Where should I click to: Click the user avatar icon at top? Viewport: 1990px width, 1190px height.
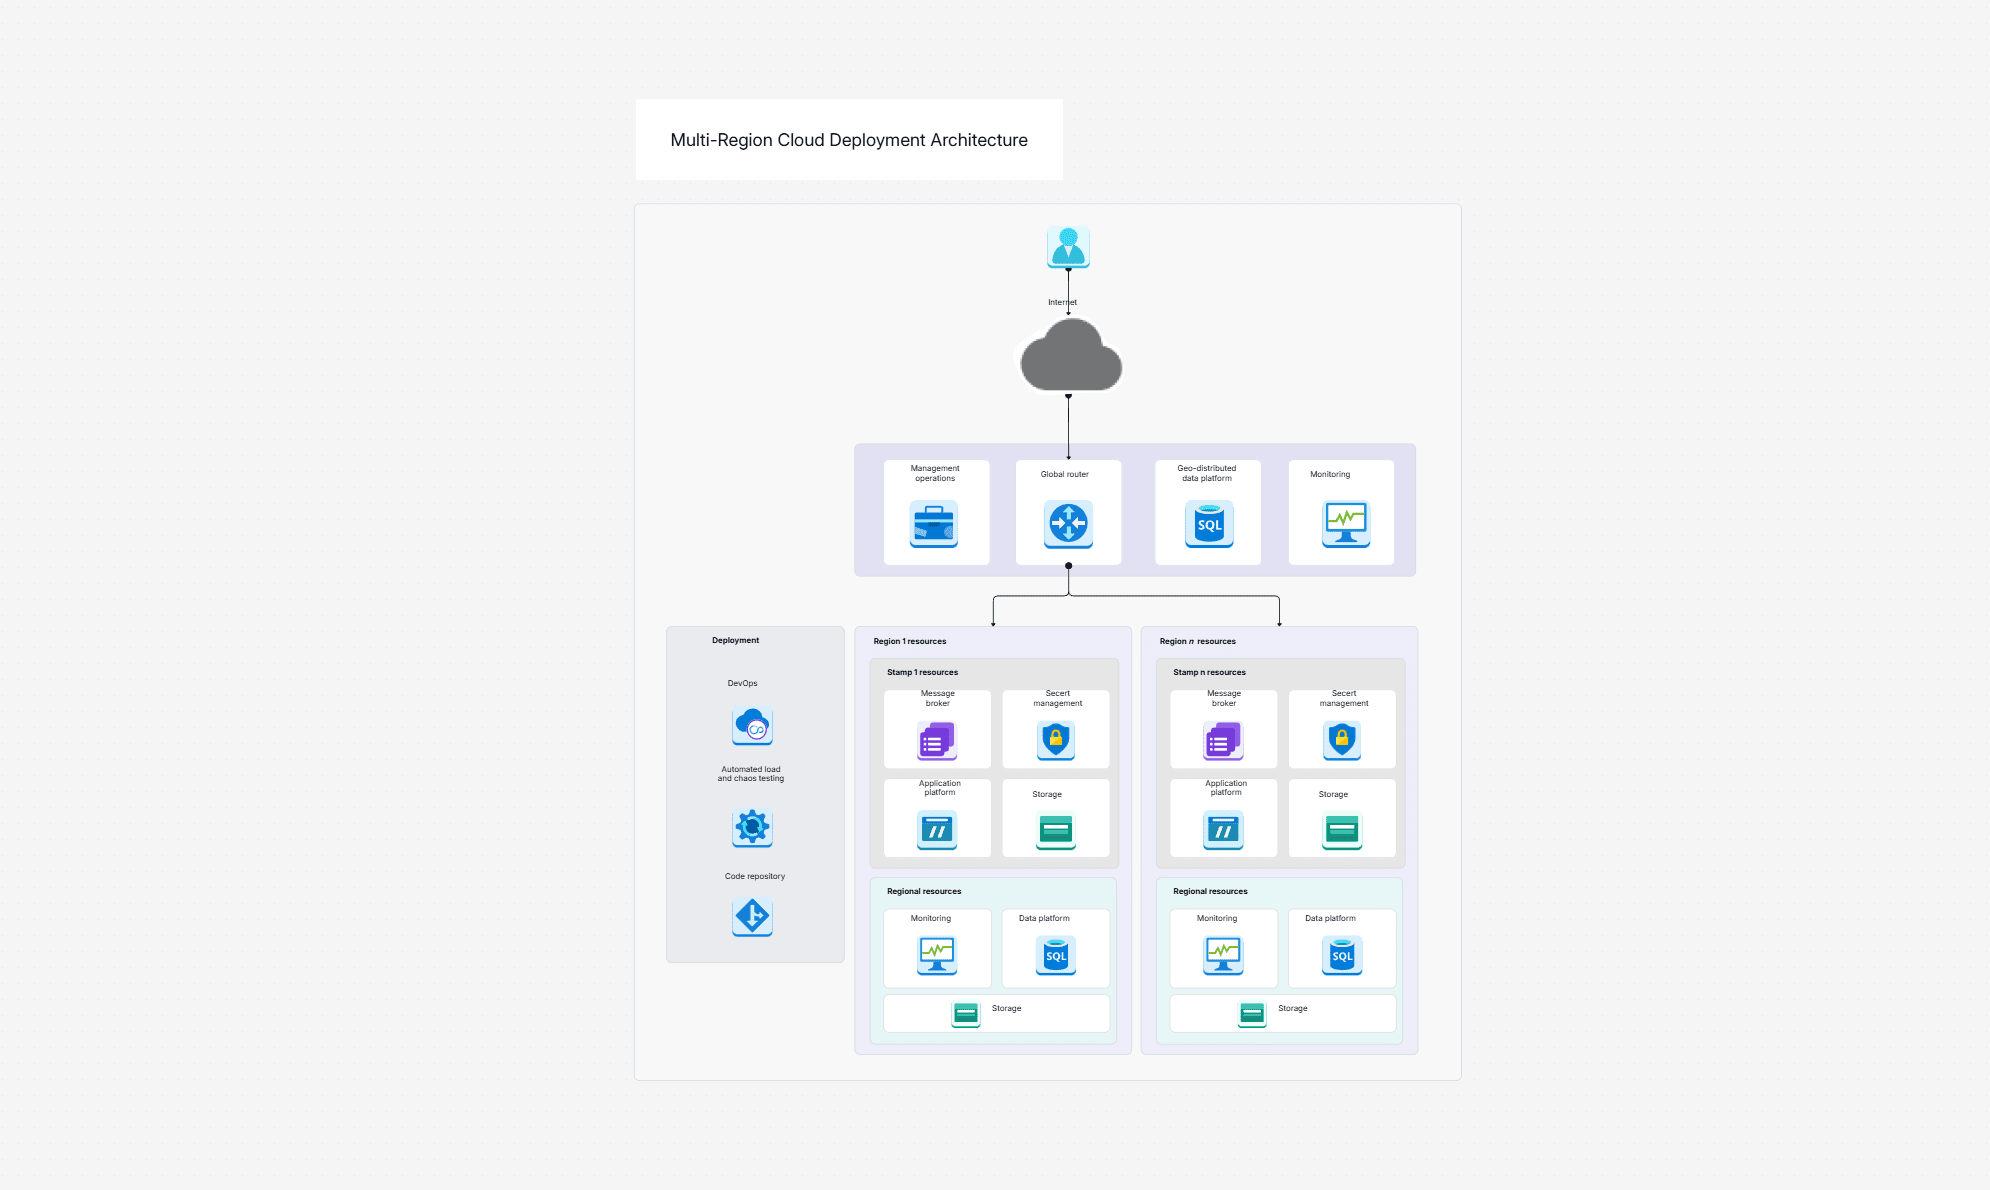tap(1068, 247)
